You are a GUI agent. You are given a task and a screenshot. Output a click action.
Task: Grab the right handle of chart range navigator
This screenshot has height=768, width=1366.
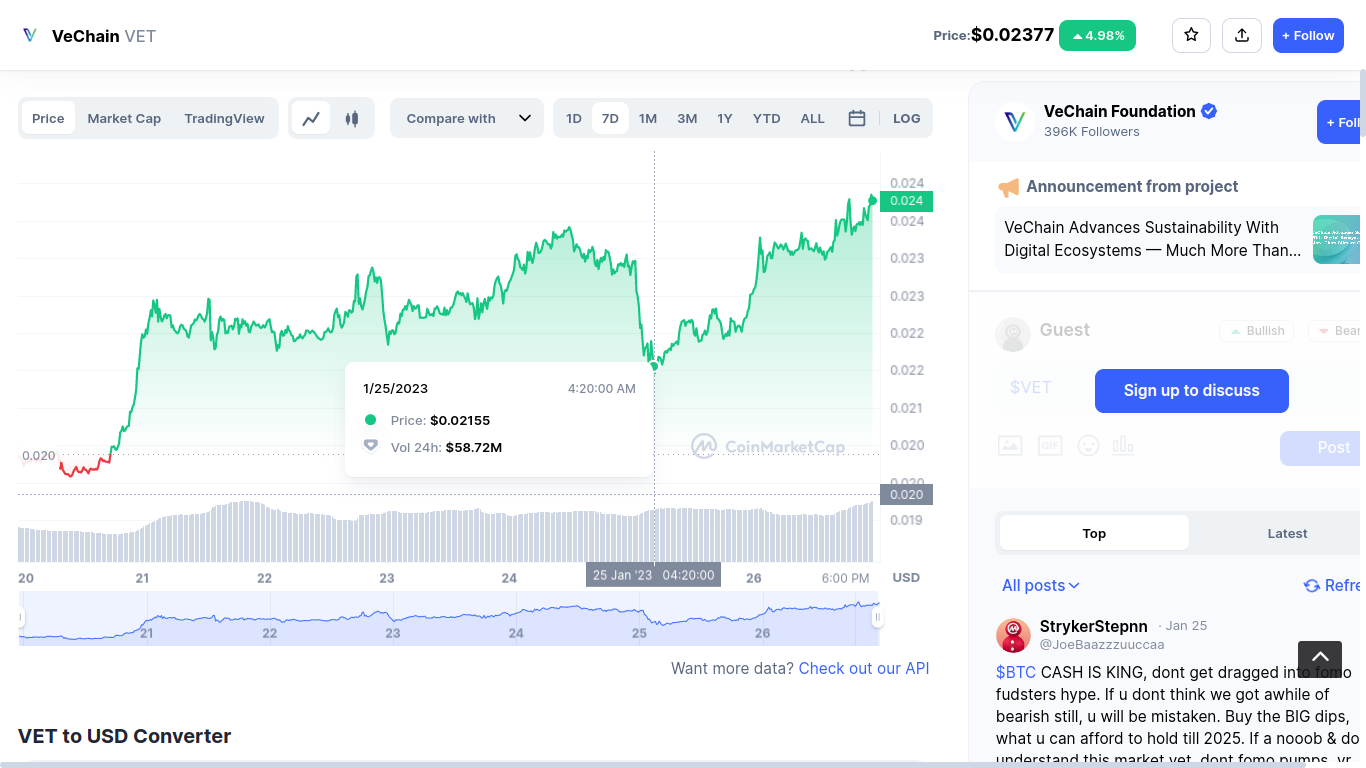tap(877, 618)
